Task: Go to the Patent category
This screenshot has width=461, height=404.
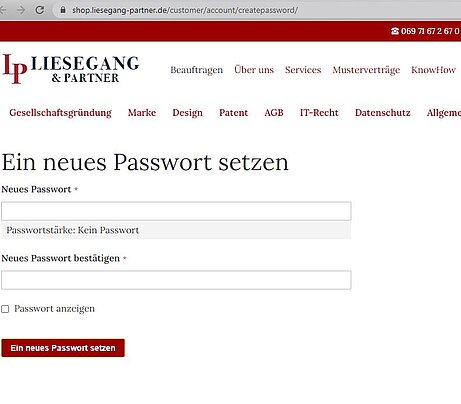Action: pyautogui.click(x=234, y=113)
